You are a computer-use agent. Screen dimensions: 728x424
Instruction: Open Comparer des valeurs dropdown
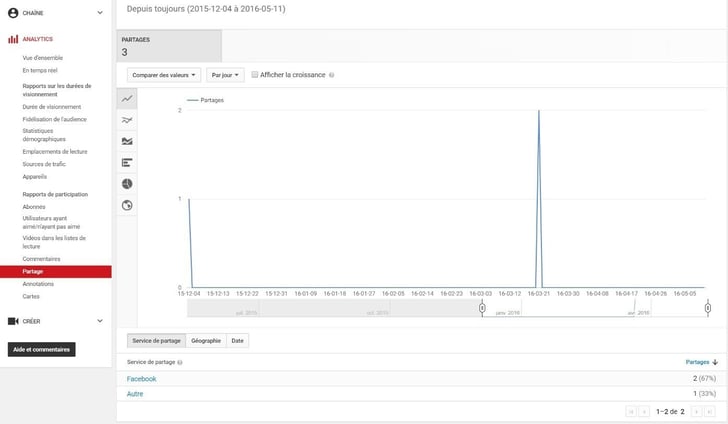tap(163, 75)
